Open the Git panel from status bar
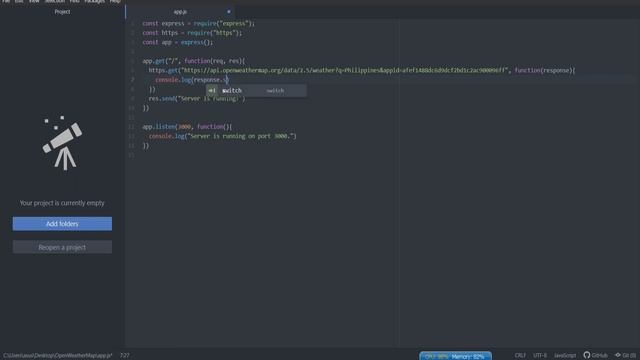This screenshot has width=640, height=360. pos(625,355)
